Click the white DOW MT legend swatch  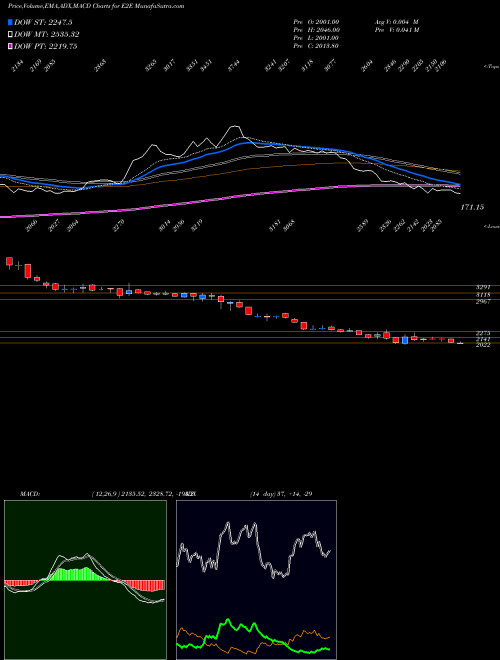point(10,35)
